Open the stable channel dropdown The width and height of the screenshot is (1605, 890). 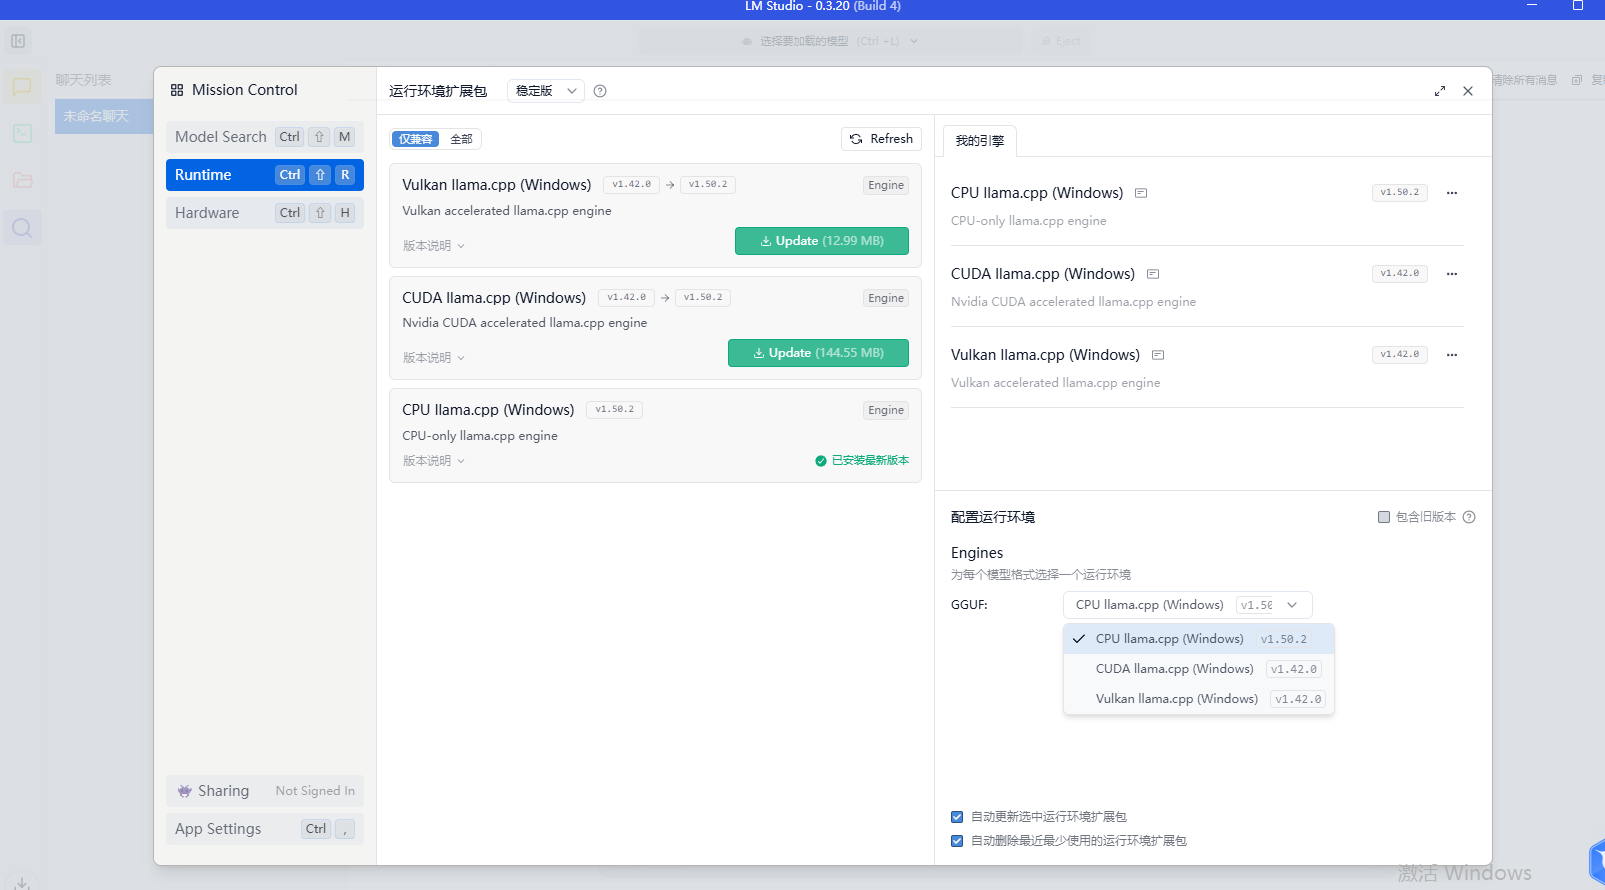(546, 91)
